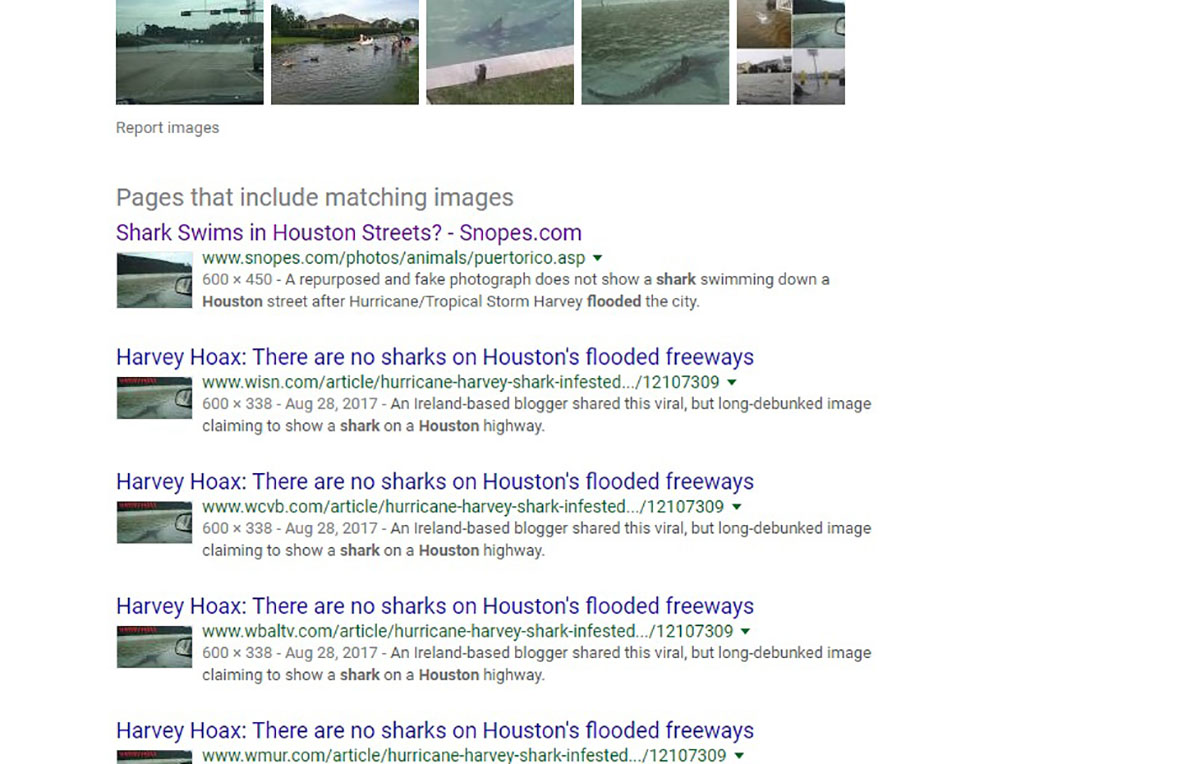
Task: Open the Harvey Hoax result from wmur.com
Action: (x=435, y=730)
